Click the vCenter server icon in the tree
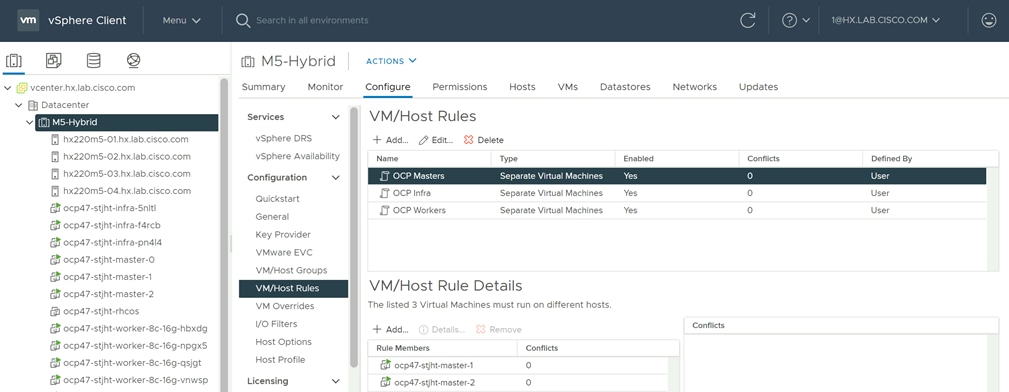1009x392 pixels. click(x=21, y=88)
